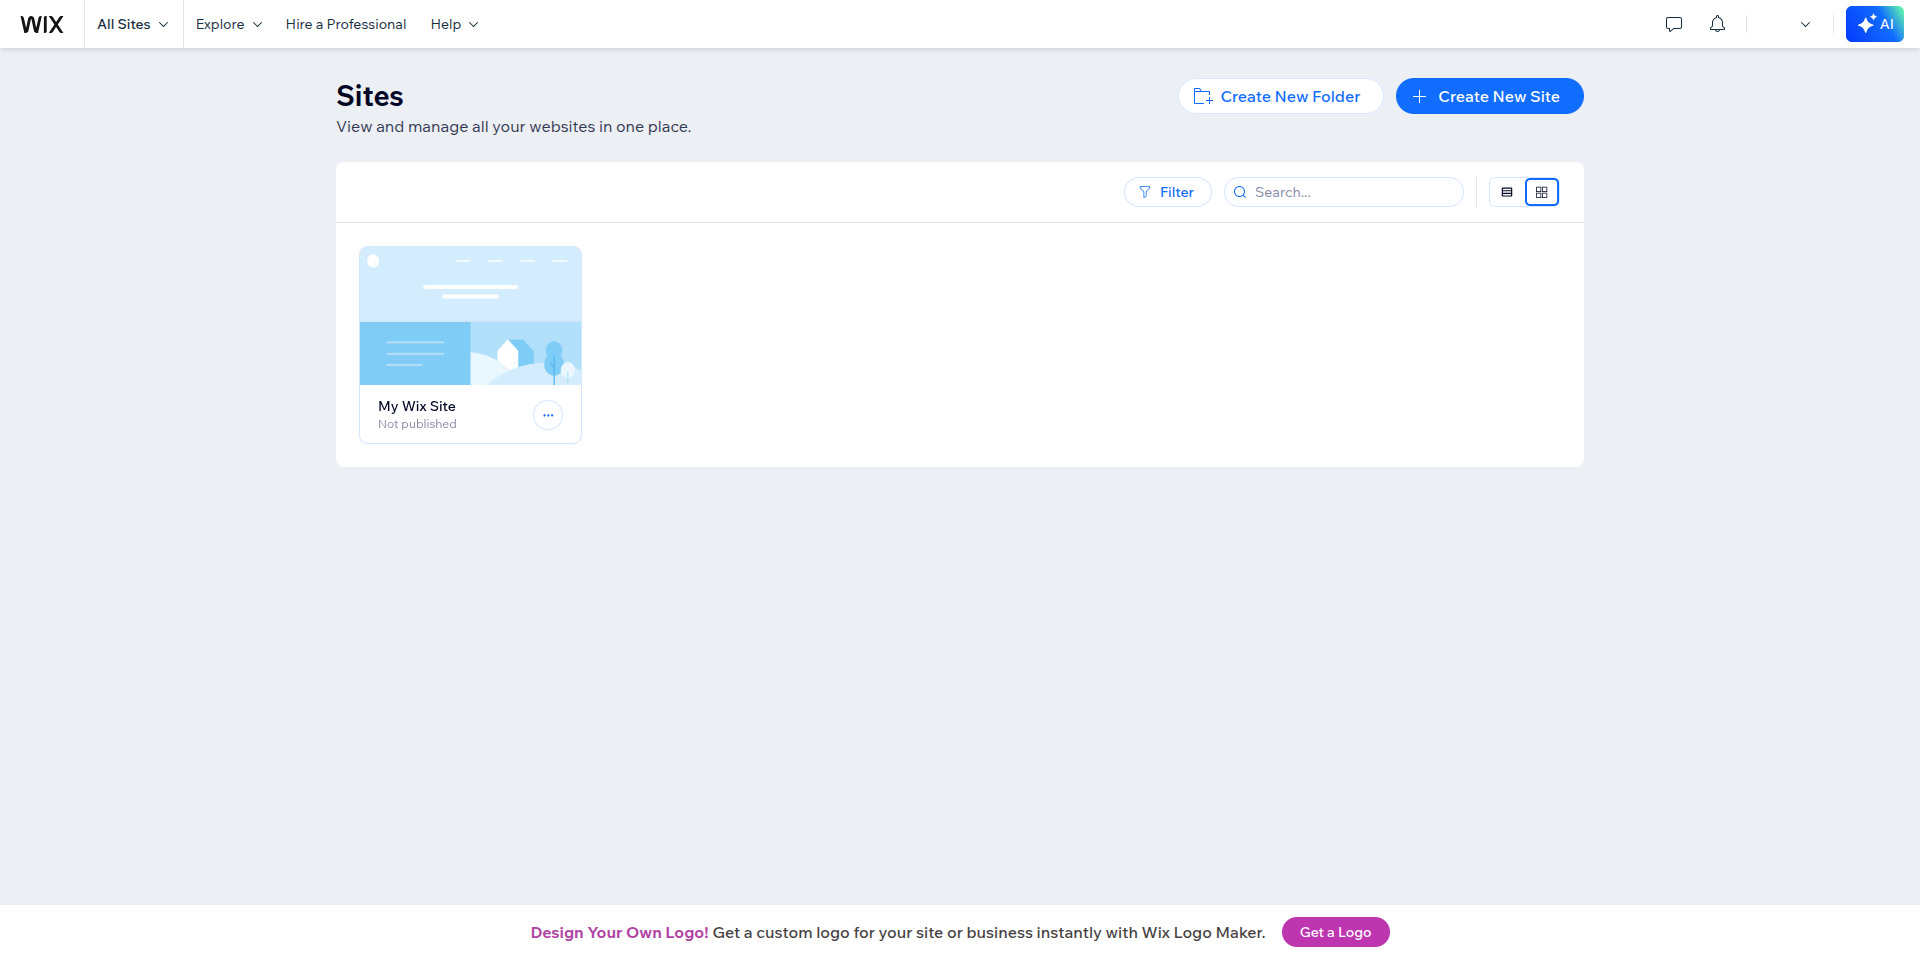Select the My Wix Site name
The width and height of the screenshot is (1920, 959).
coord(417,406)
